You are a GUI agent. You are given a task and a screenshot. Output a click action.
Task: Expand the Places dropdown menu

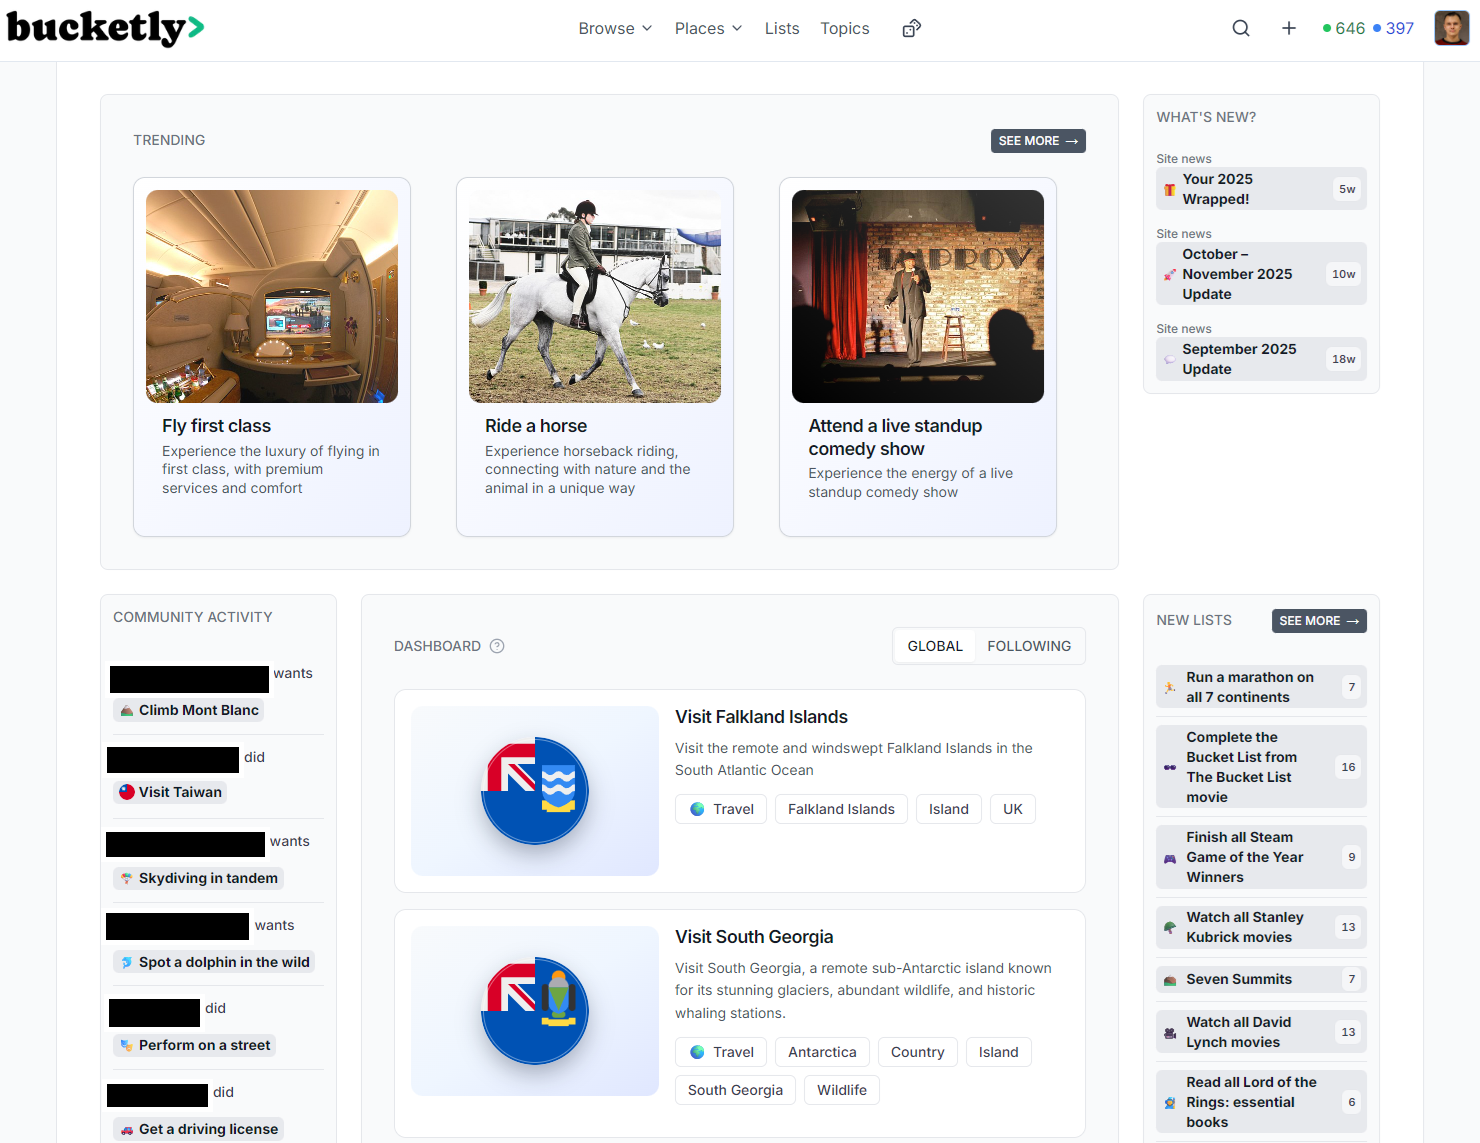[x=708, y=28]
